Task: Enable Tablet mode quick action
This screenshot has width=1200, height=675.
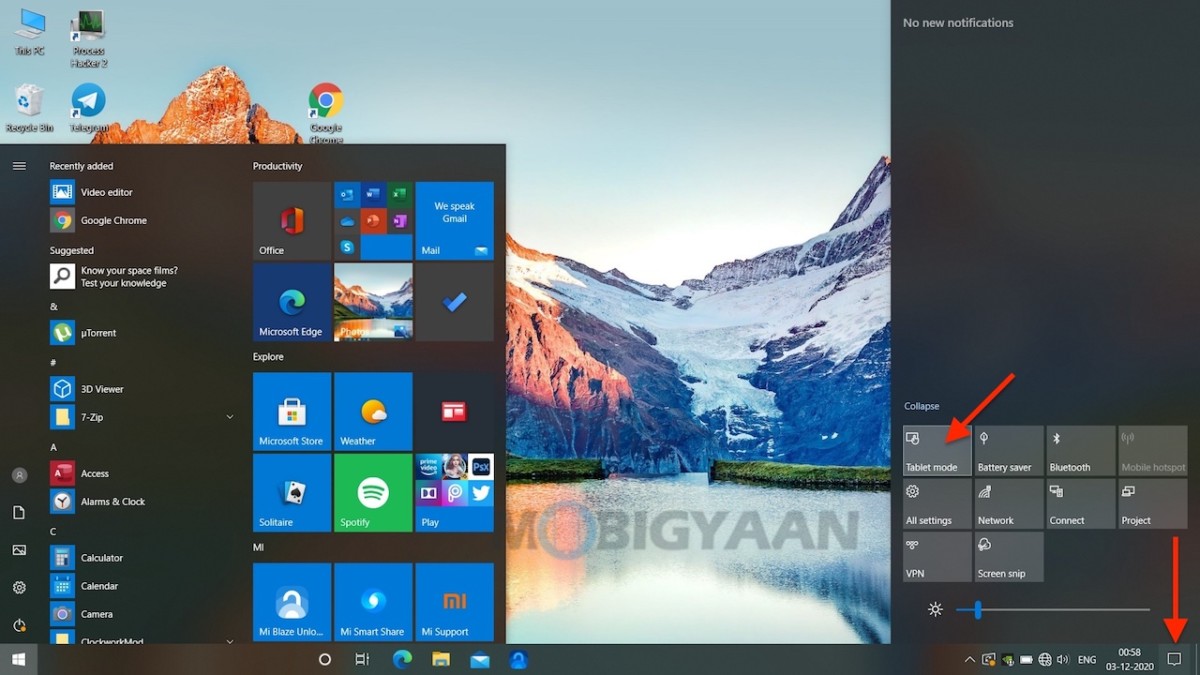Action: pos(936,450)
